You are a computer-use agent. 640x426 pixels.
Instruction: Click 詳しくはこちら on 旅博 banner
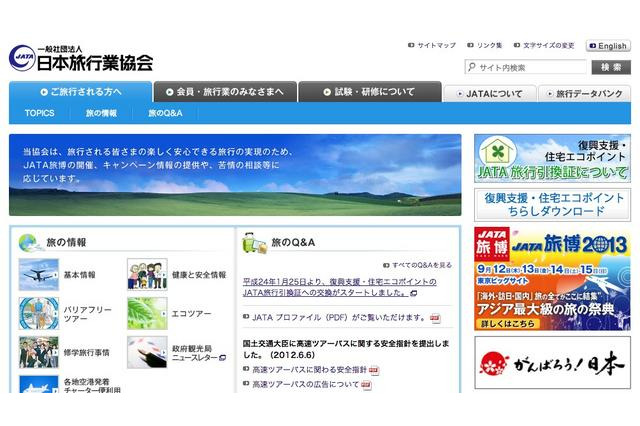[507, 324]
